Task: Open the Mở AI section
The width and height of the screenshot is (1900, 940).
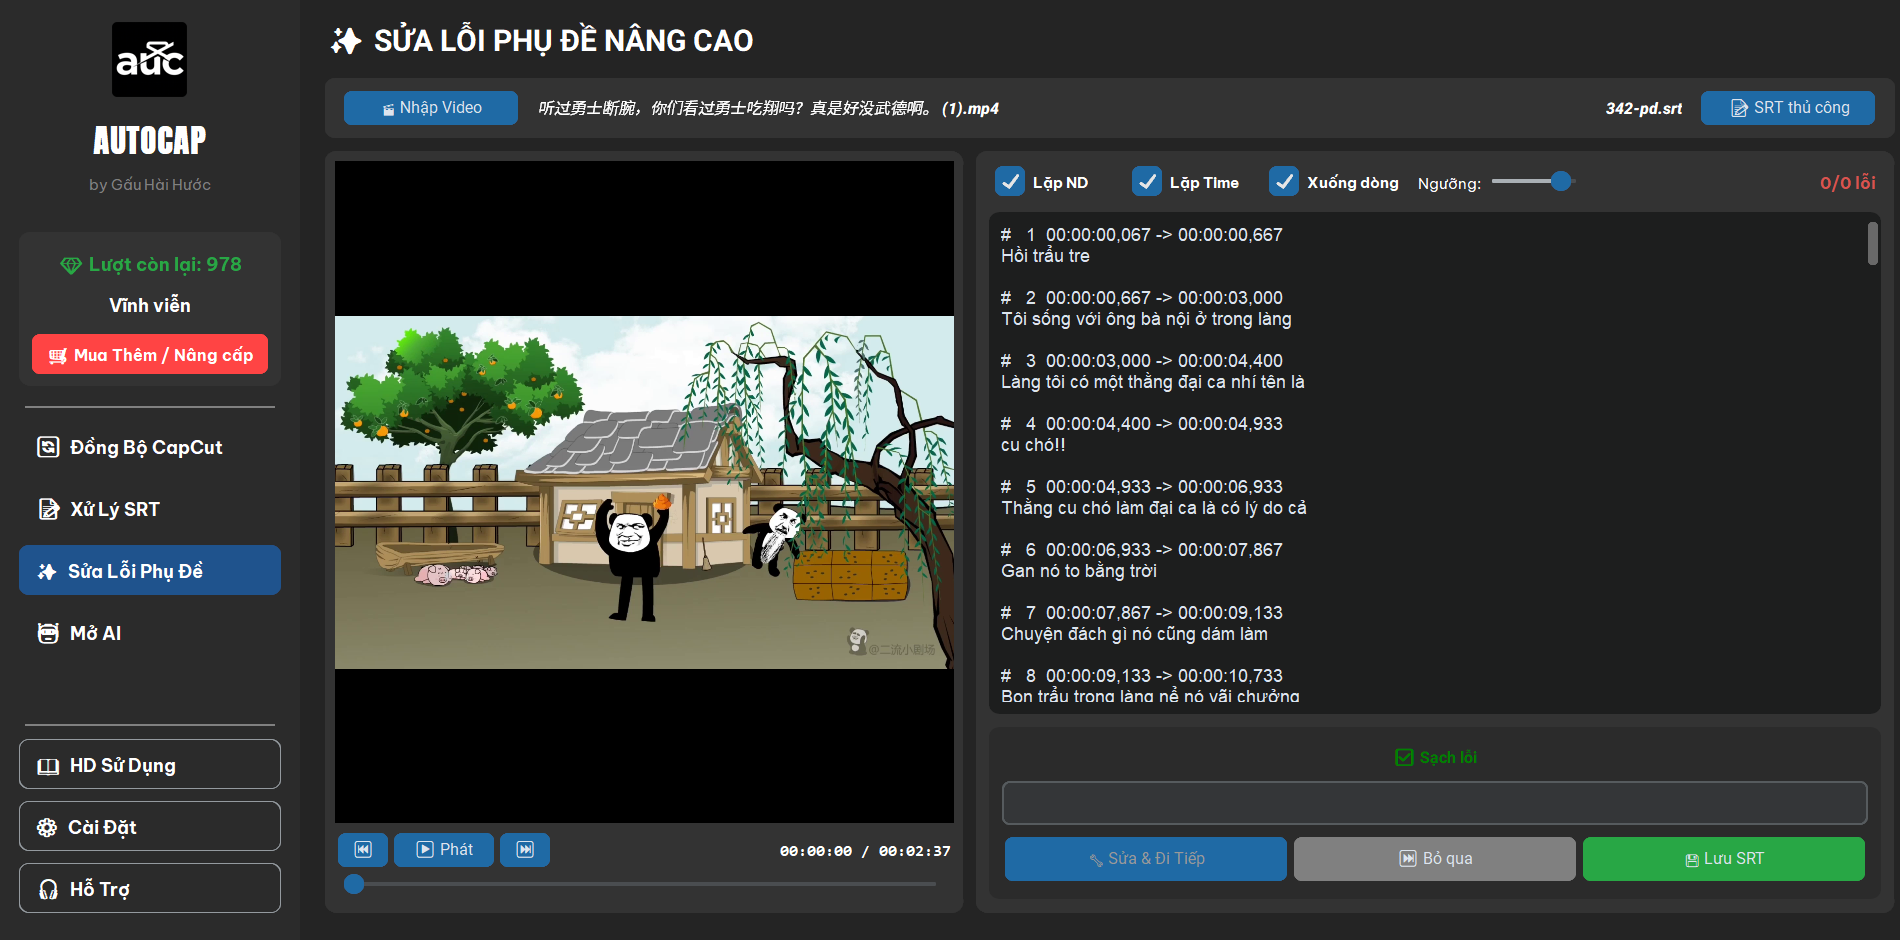Action: coord(150,633)
